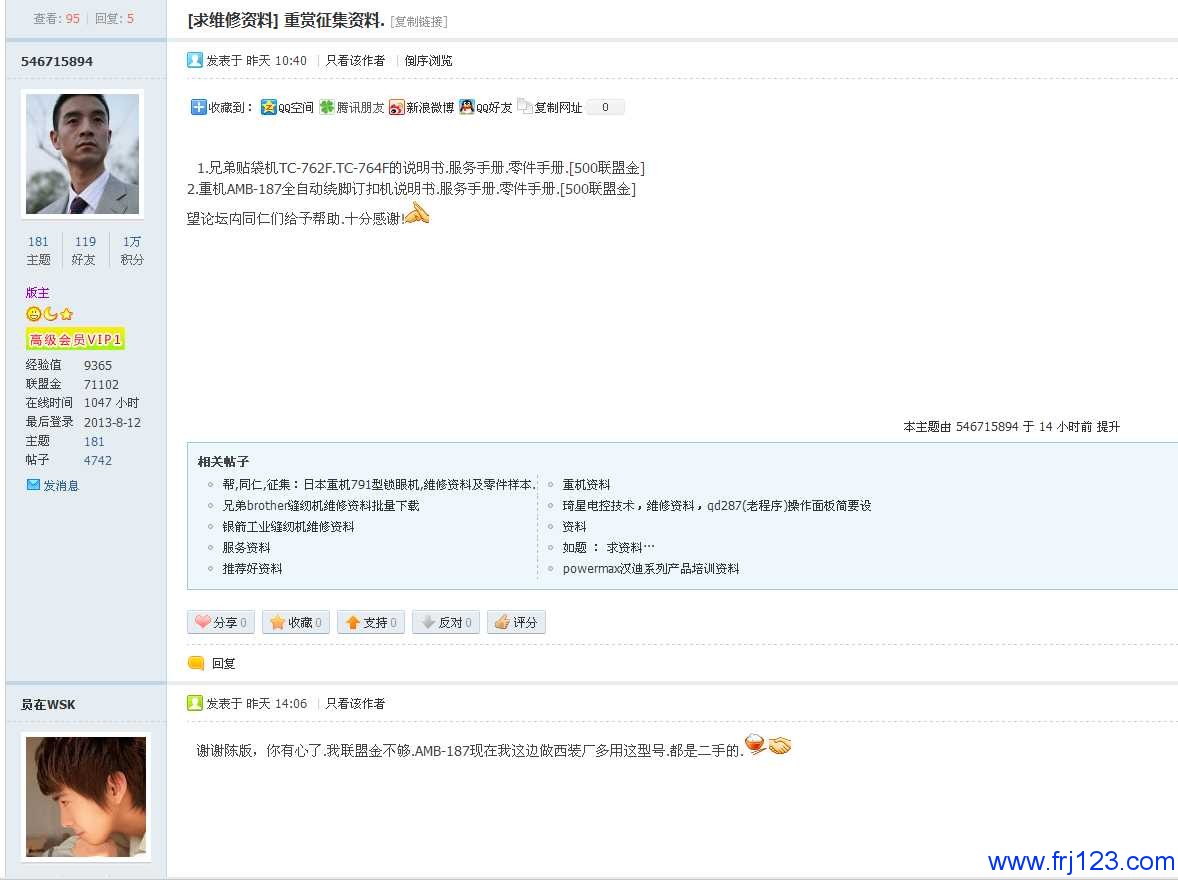Open user 546715894's avatar photo

click(82, 154)
